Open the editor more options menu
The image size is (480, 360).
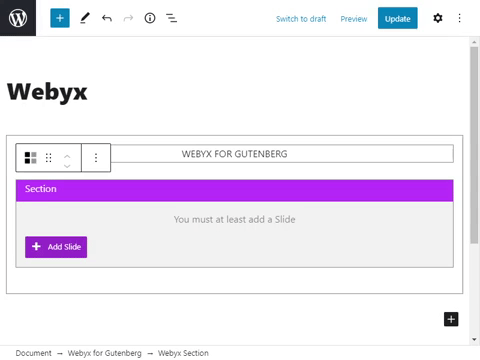coord(459,18)
